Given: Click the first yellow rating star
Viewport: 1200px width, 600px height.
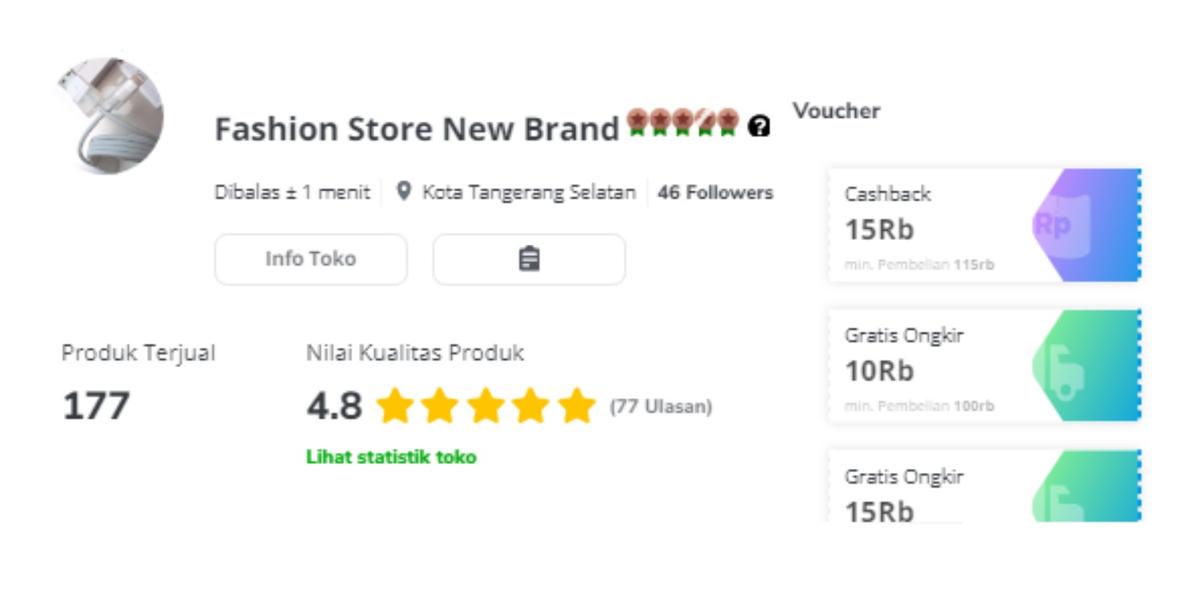Looking at the screenshot, I should click(x=395, y=407).
